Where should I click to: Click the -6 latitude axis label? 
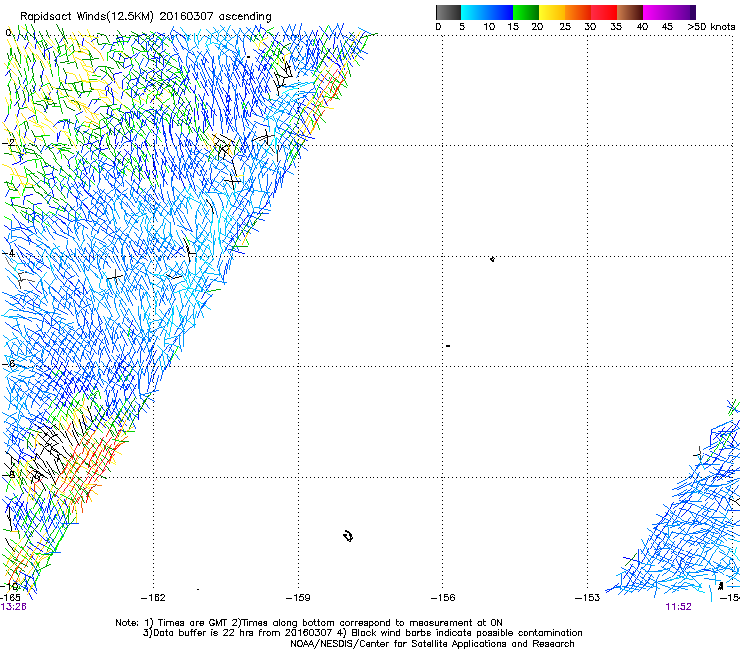pos(9,364)
